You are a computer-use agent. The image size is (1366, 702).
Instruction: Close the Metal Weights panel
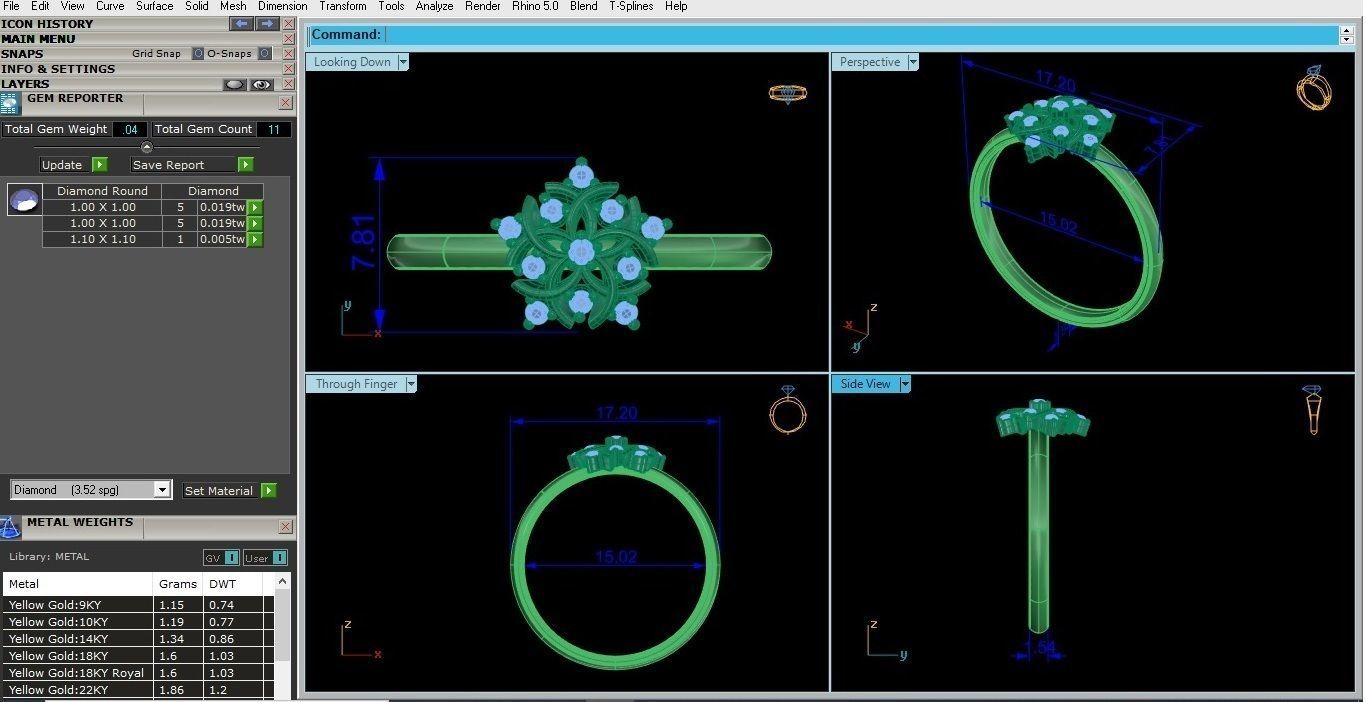tap(286, 527)
